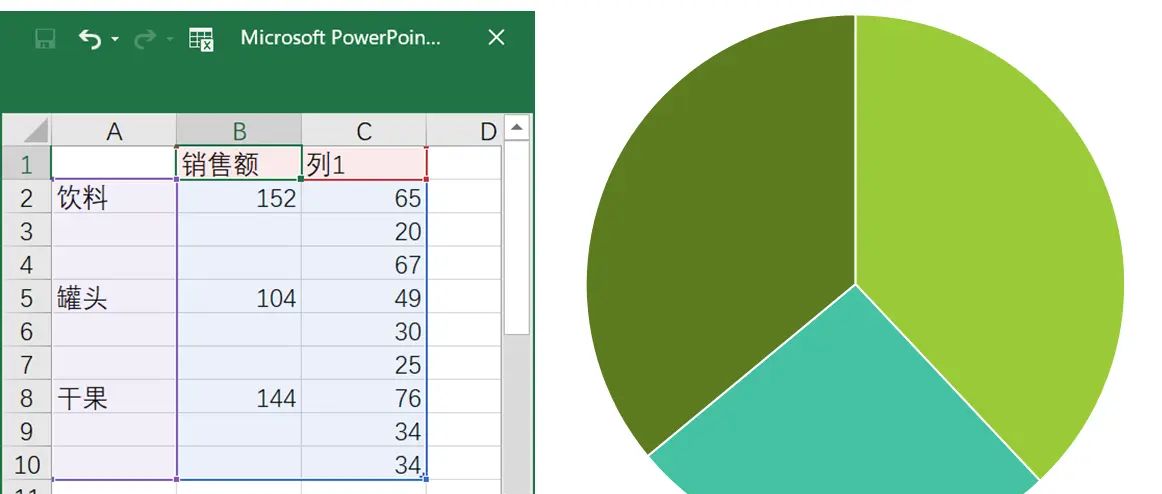Close the chart data sheet window
Image resolution: width=1162 pixels, height=494 pixels.
(x=496, y=37)
